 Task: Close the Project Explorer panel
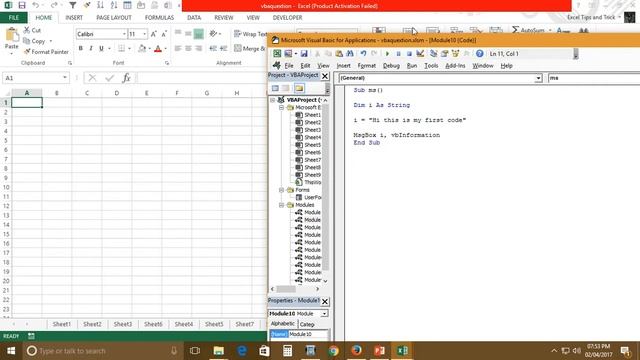click(325, 76)
